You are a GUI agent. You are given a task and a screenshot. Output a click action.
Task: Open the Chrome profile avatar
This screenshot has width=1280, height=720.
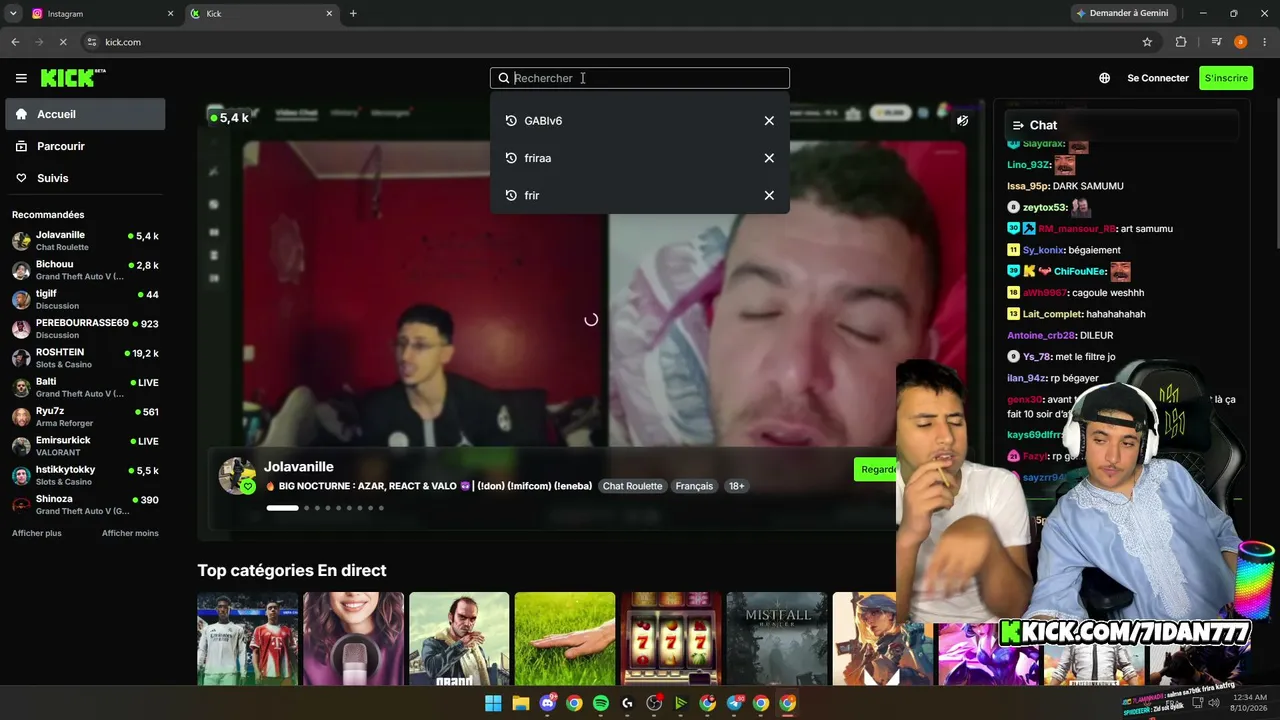point(1241,42)
